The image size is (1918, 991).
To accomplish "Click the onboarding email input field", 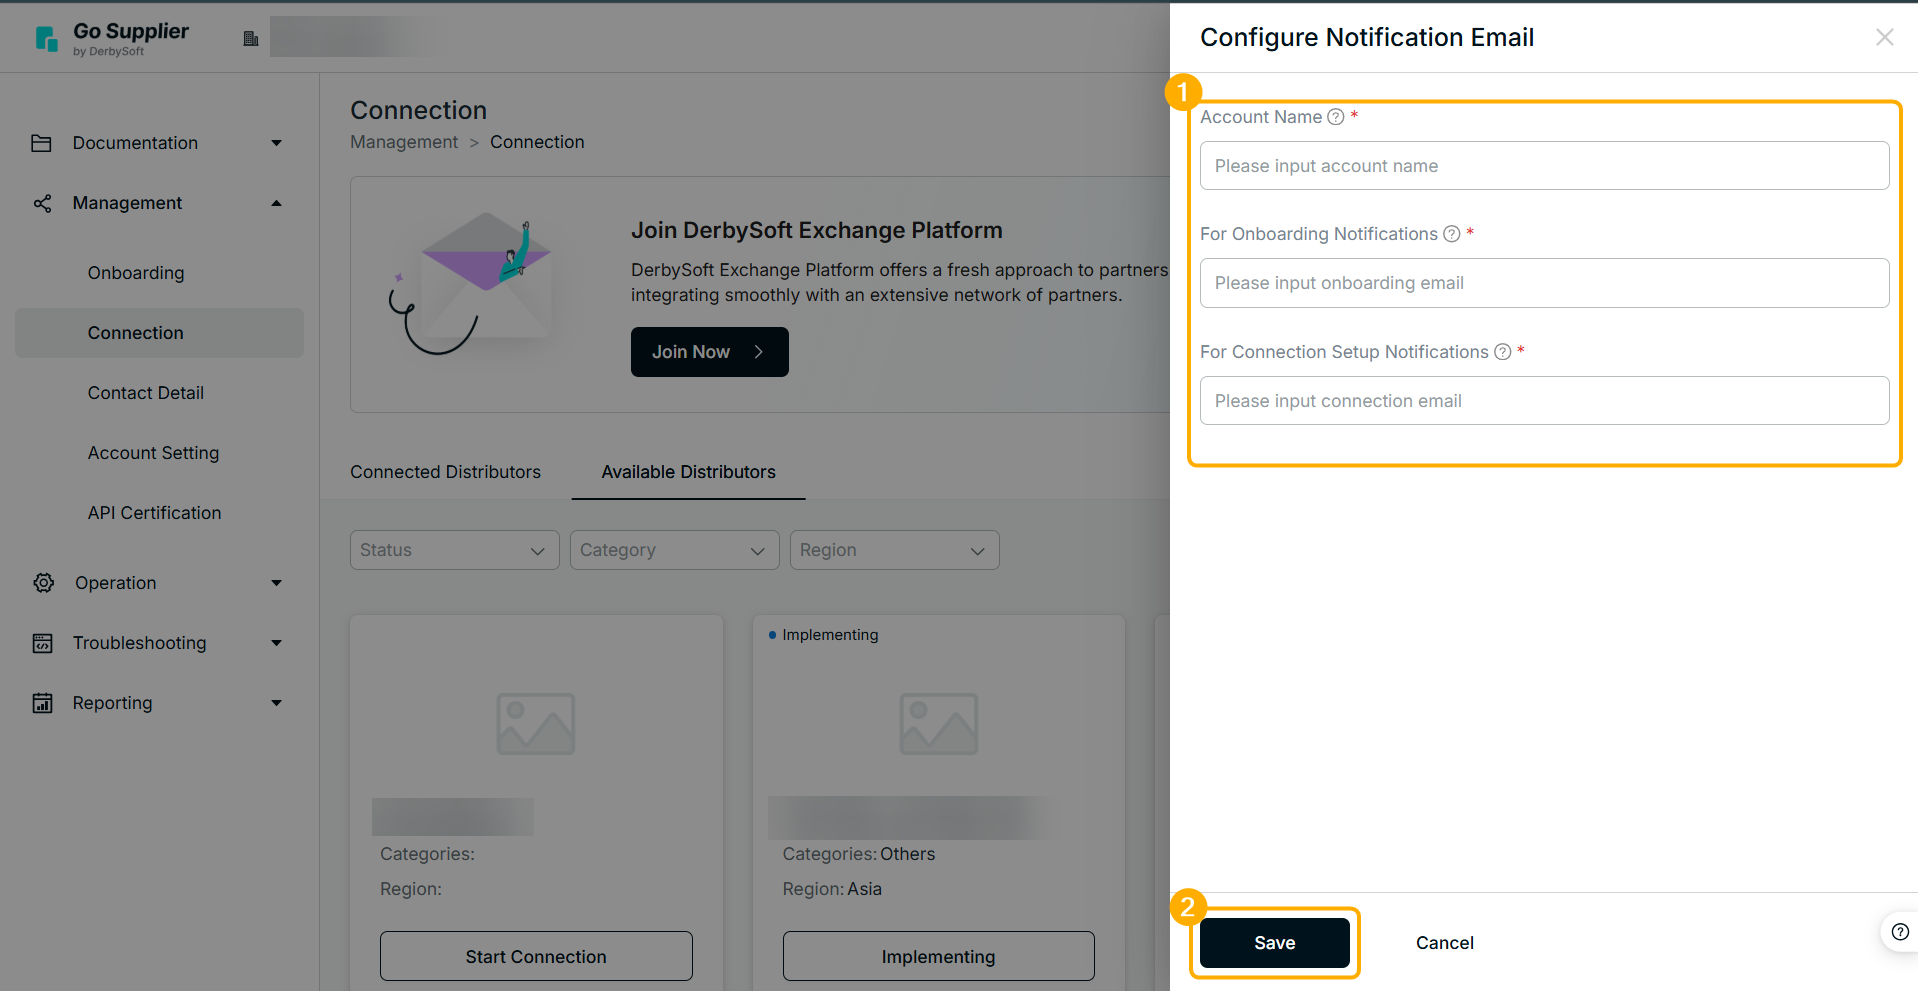I will tap(1544, 283).
